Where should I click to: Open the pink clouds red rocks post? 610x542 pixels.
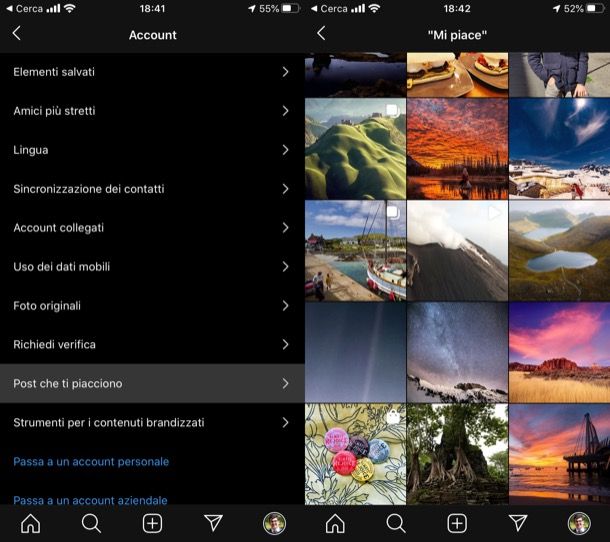point(559,353)
